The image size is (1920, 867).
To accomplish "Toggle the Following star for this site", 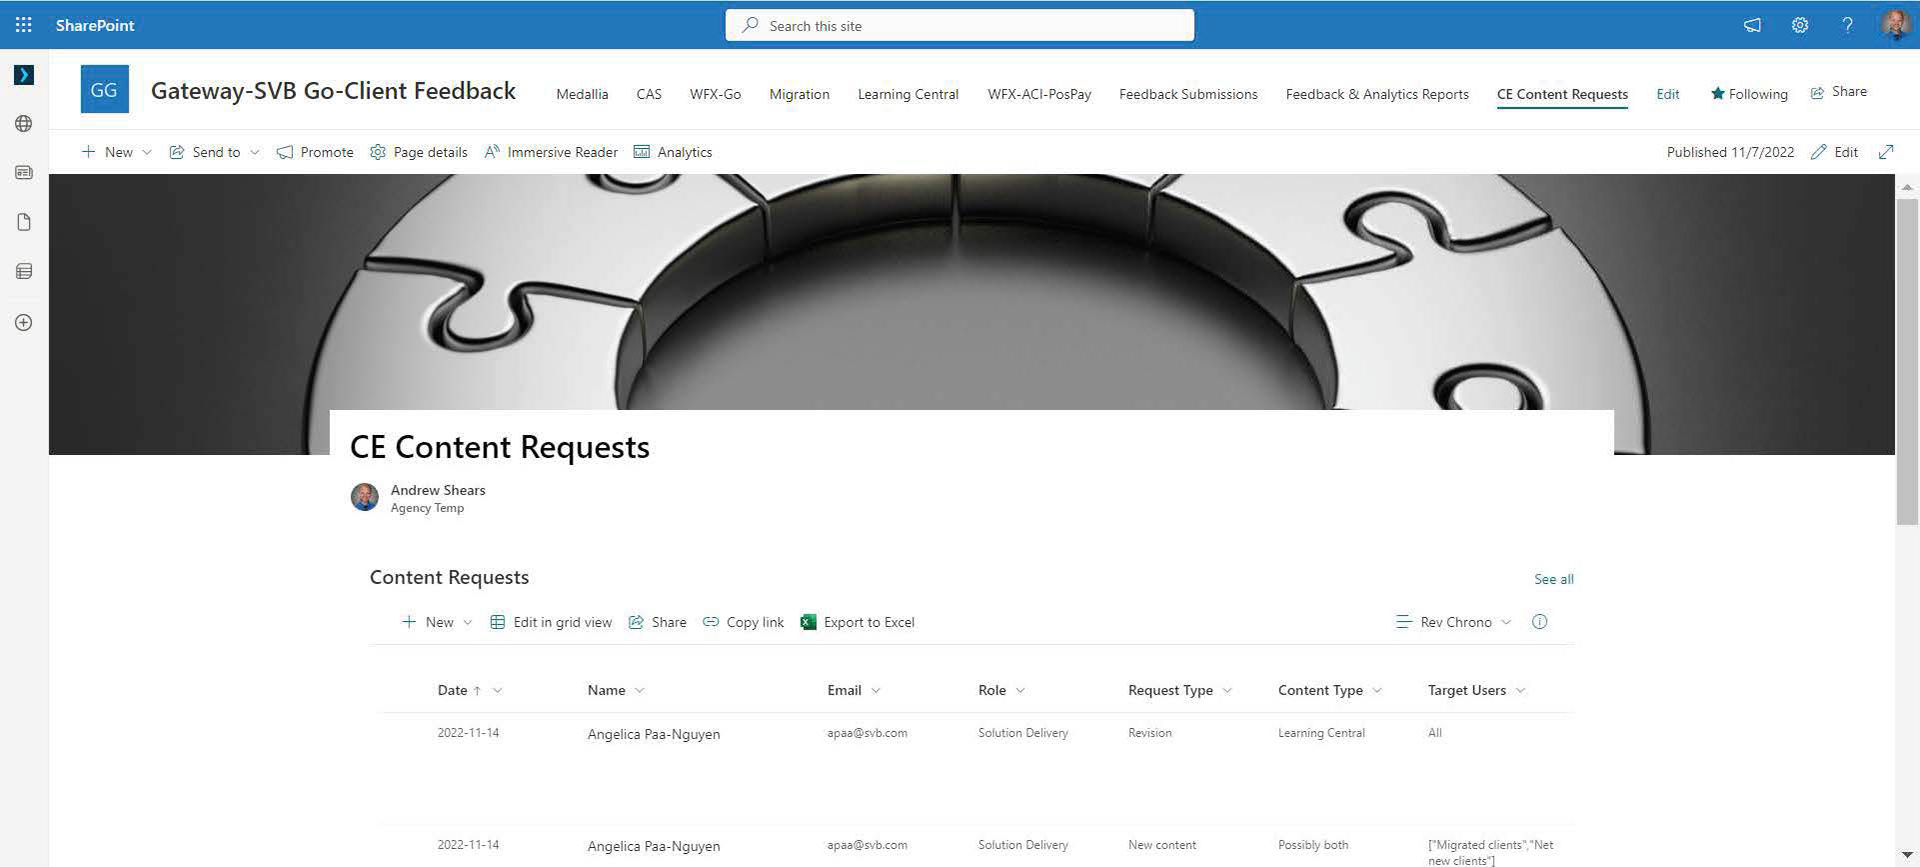I will [1749, 94].
